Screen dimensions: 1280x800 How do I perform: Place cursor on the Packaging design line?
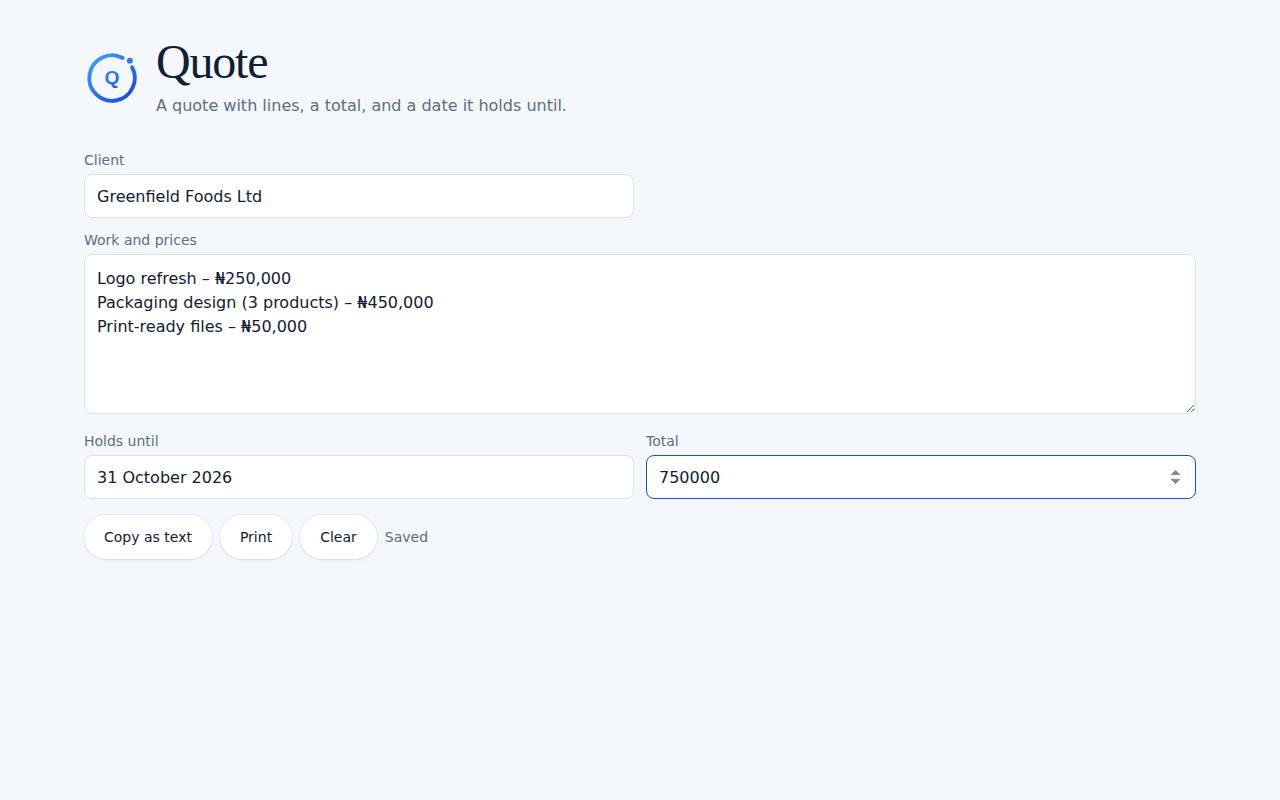[265, 302]
